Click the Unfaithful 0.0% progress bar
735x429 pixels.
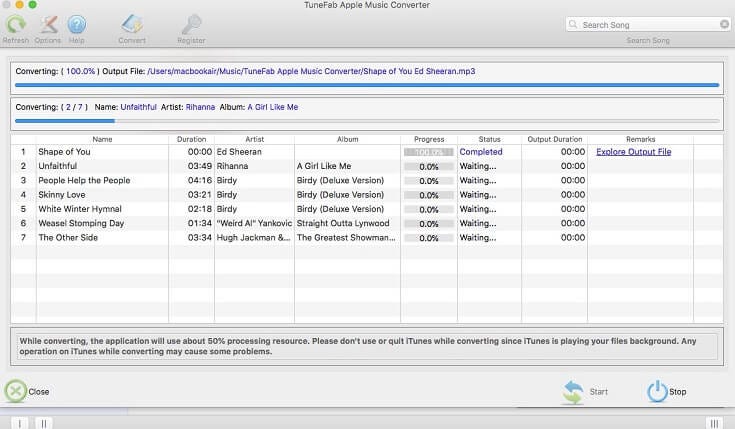tap(428, 166)
